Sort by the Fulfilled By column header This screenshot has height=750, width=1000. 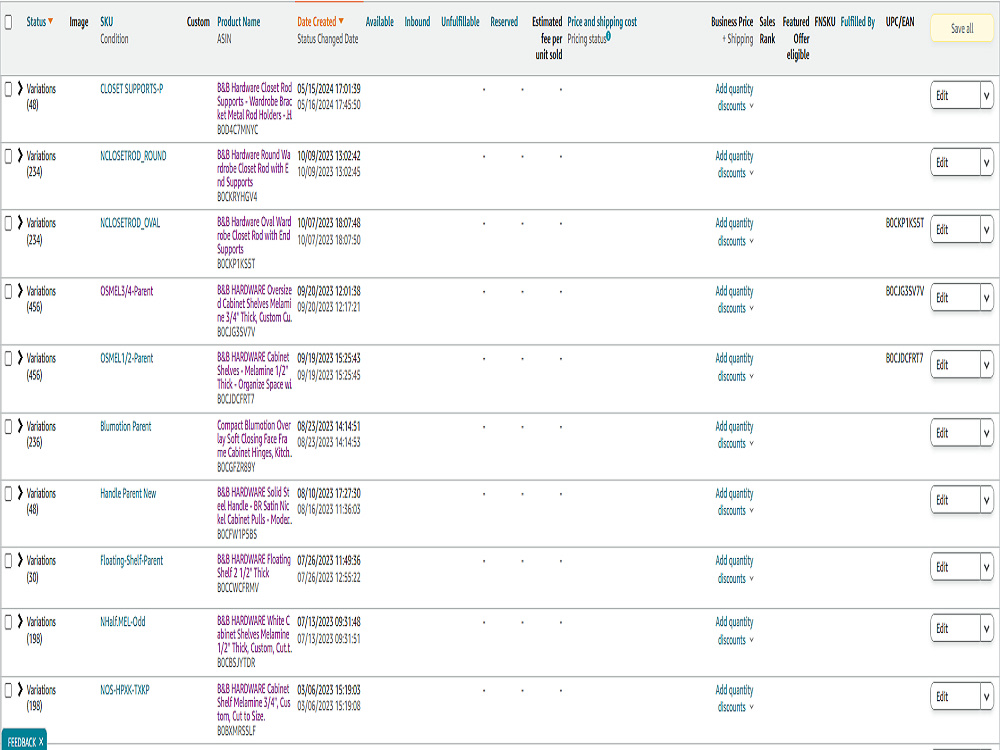(x=858, y=22)
